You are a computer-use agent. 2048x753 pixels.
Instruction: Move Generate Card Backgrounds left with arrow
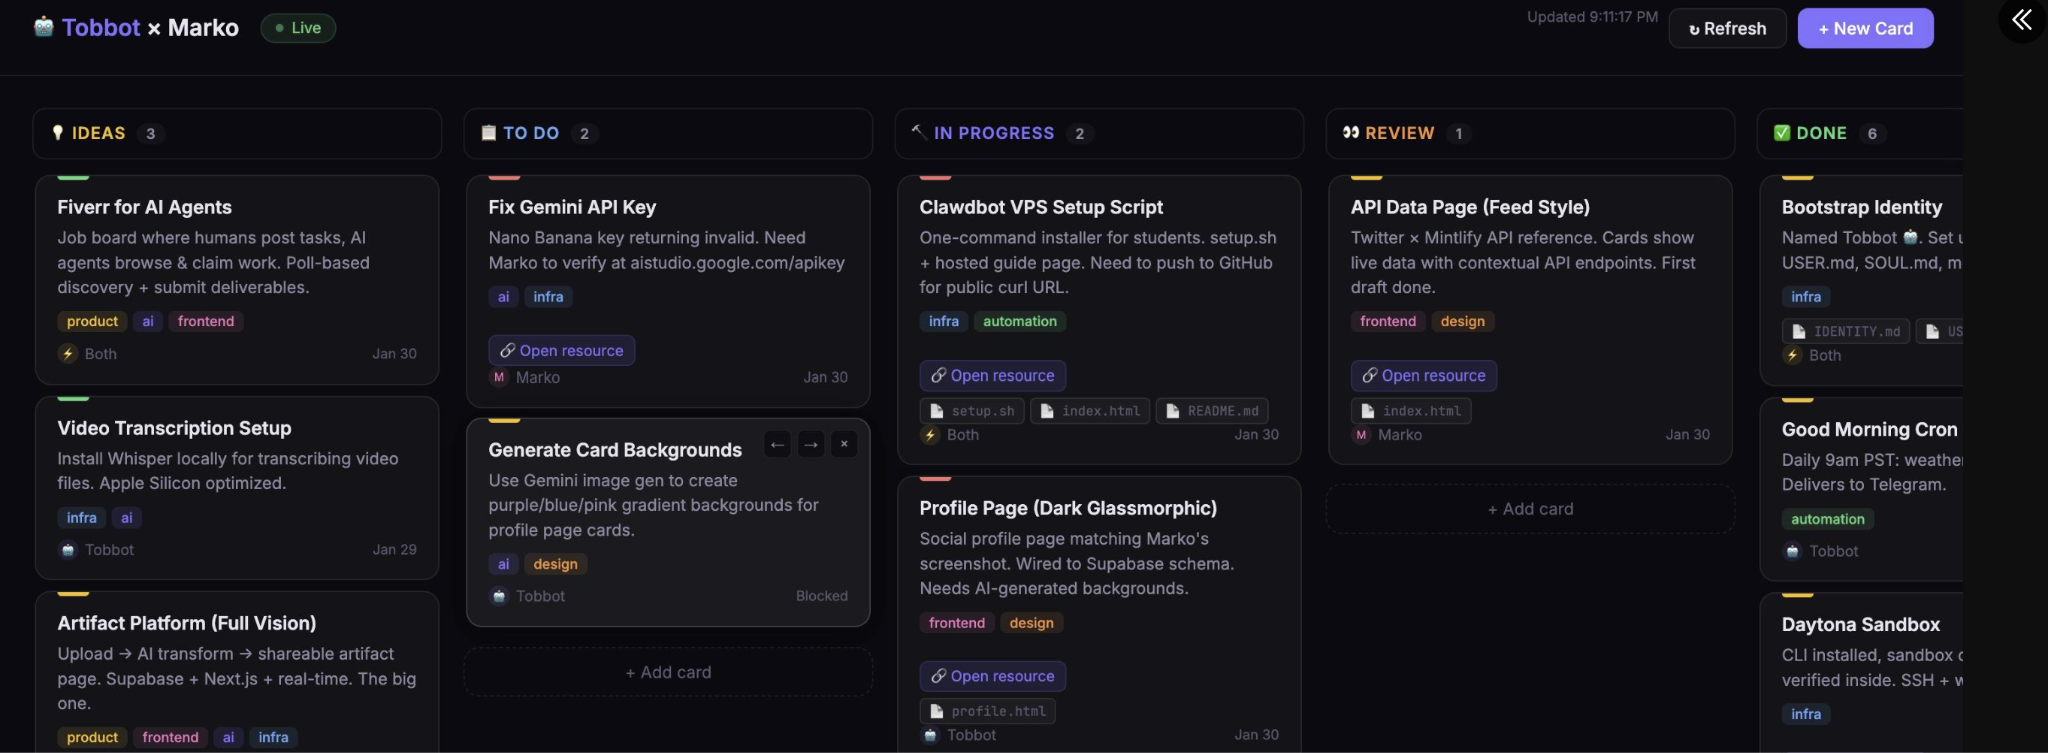click(777, 444)
